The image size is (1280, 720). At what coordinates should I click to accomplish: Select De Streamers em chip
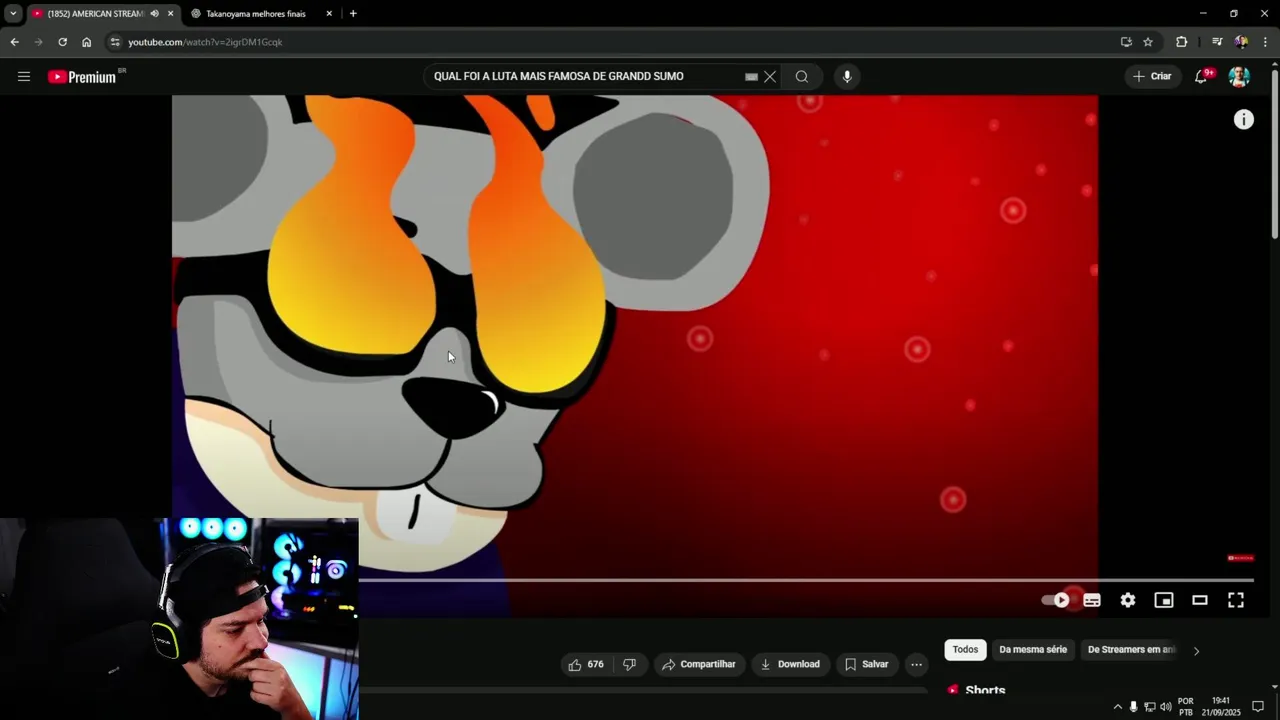[1130, 650]
